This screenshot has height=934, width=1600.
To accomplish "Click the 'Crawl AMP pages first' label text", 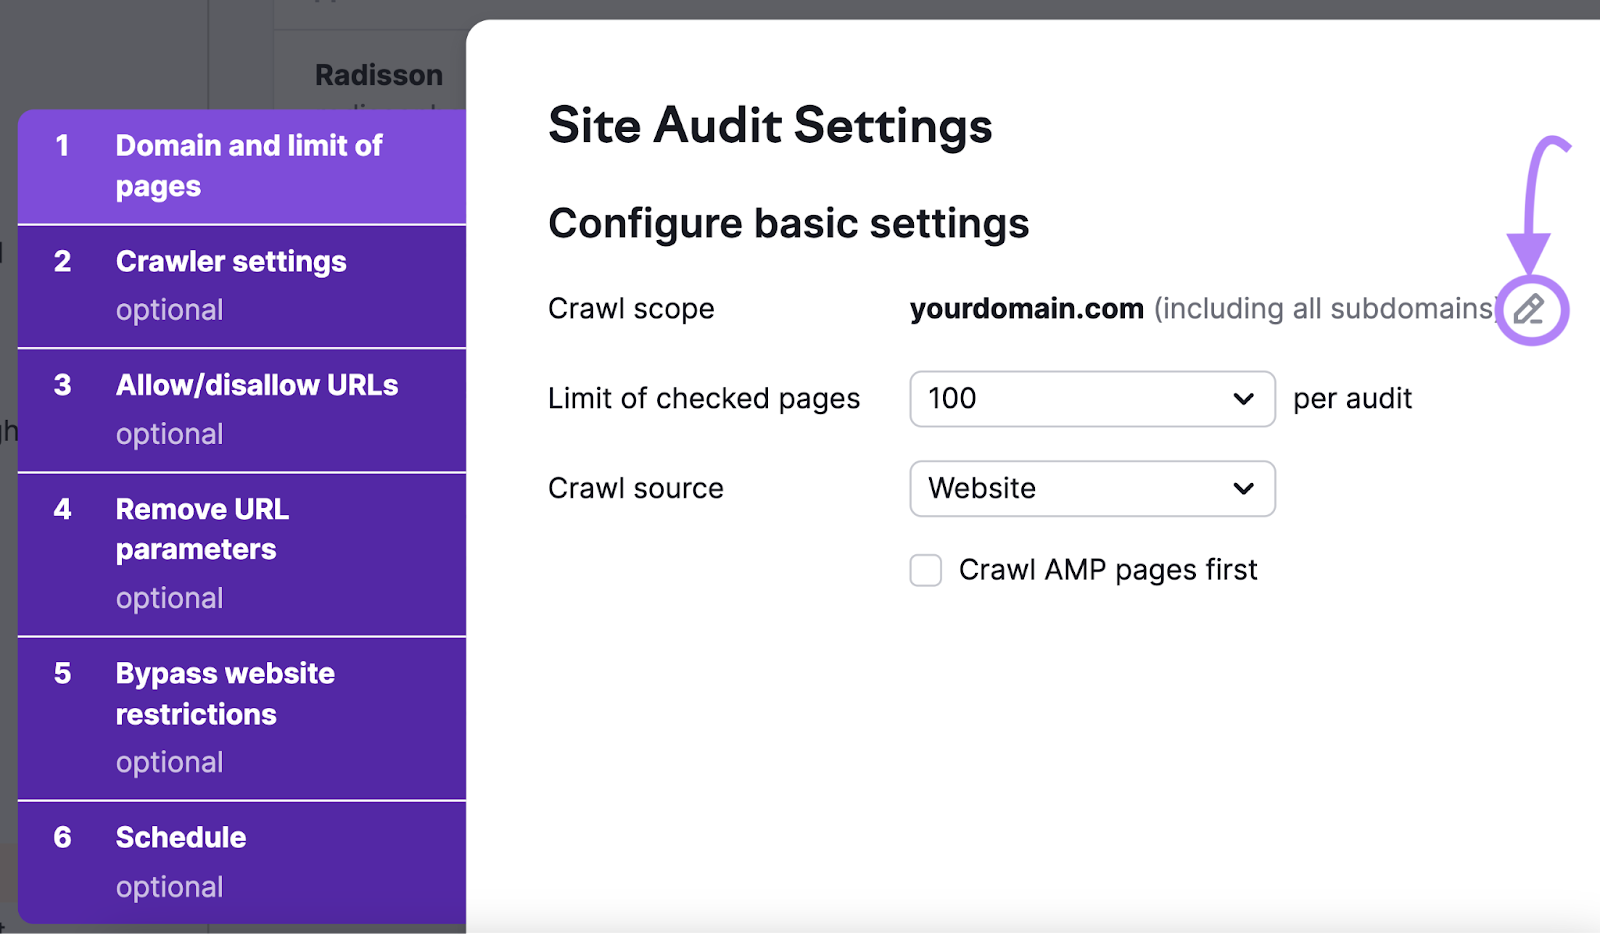I will (x=1107, y=570).
